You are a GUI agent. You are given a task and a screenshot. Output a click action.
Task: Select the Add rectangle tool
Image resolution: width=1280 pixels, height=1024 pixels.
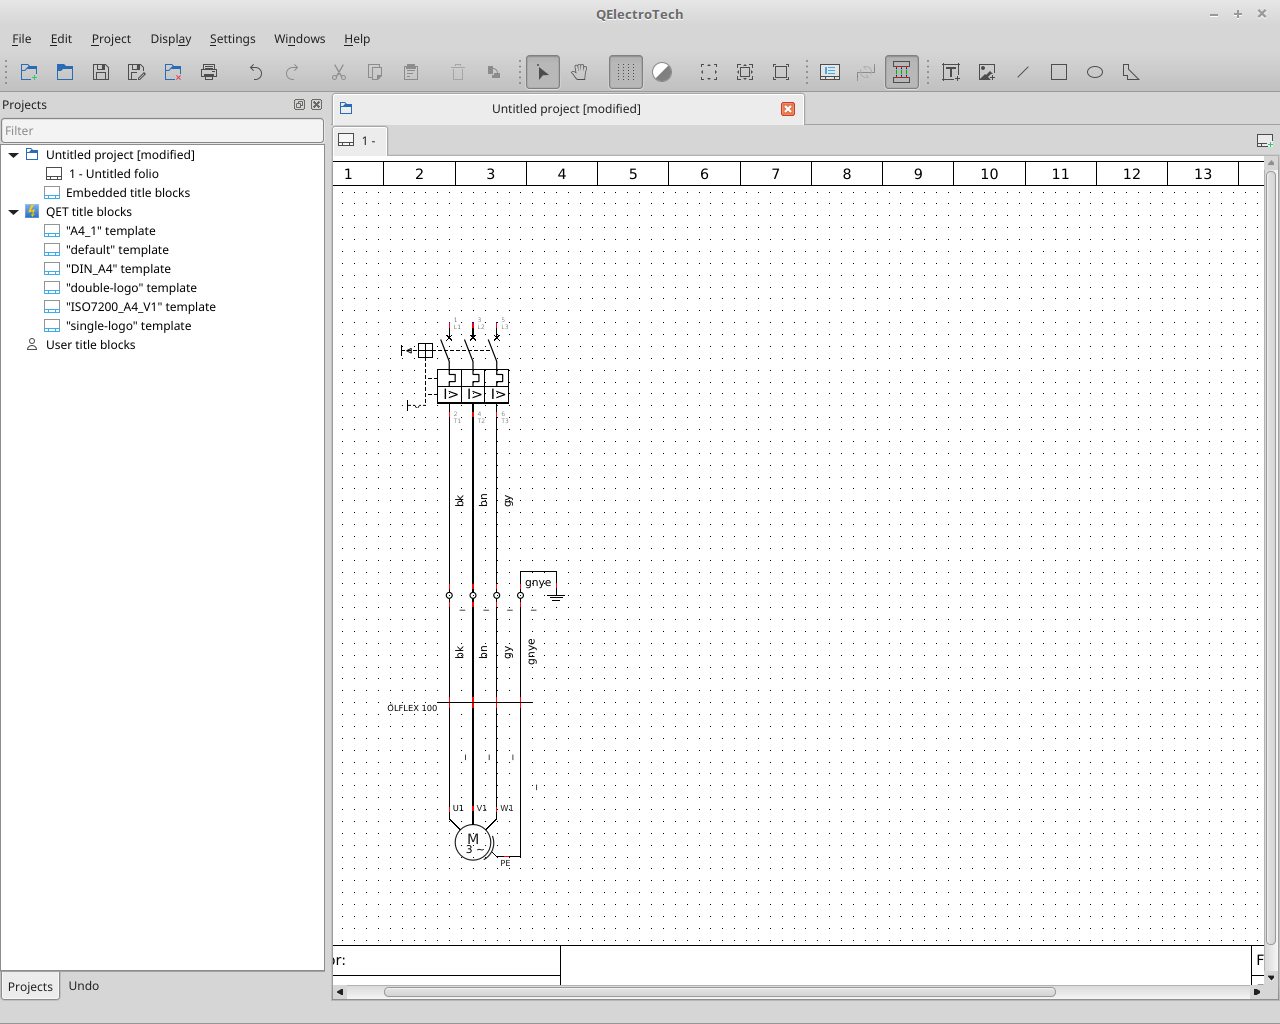(x=1059, y=72)
